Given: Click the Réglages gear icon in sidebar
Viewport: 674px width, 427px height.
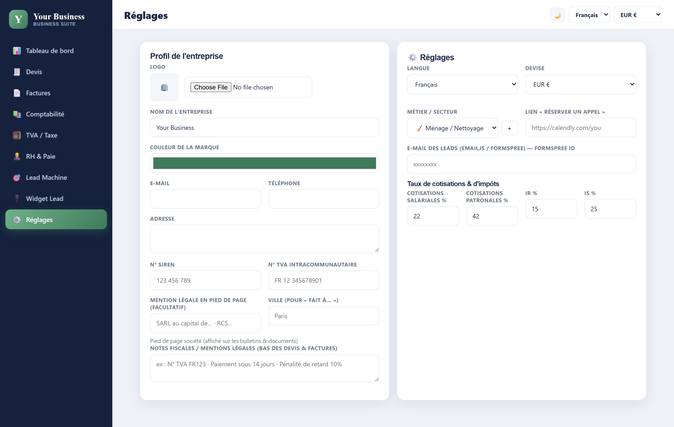Looking at the screenshot, I should (17, 220).
